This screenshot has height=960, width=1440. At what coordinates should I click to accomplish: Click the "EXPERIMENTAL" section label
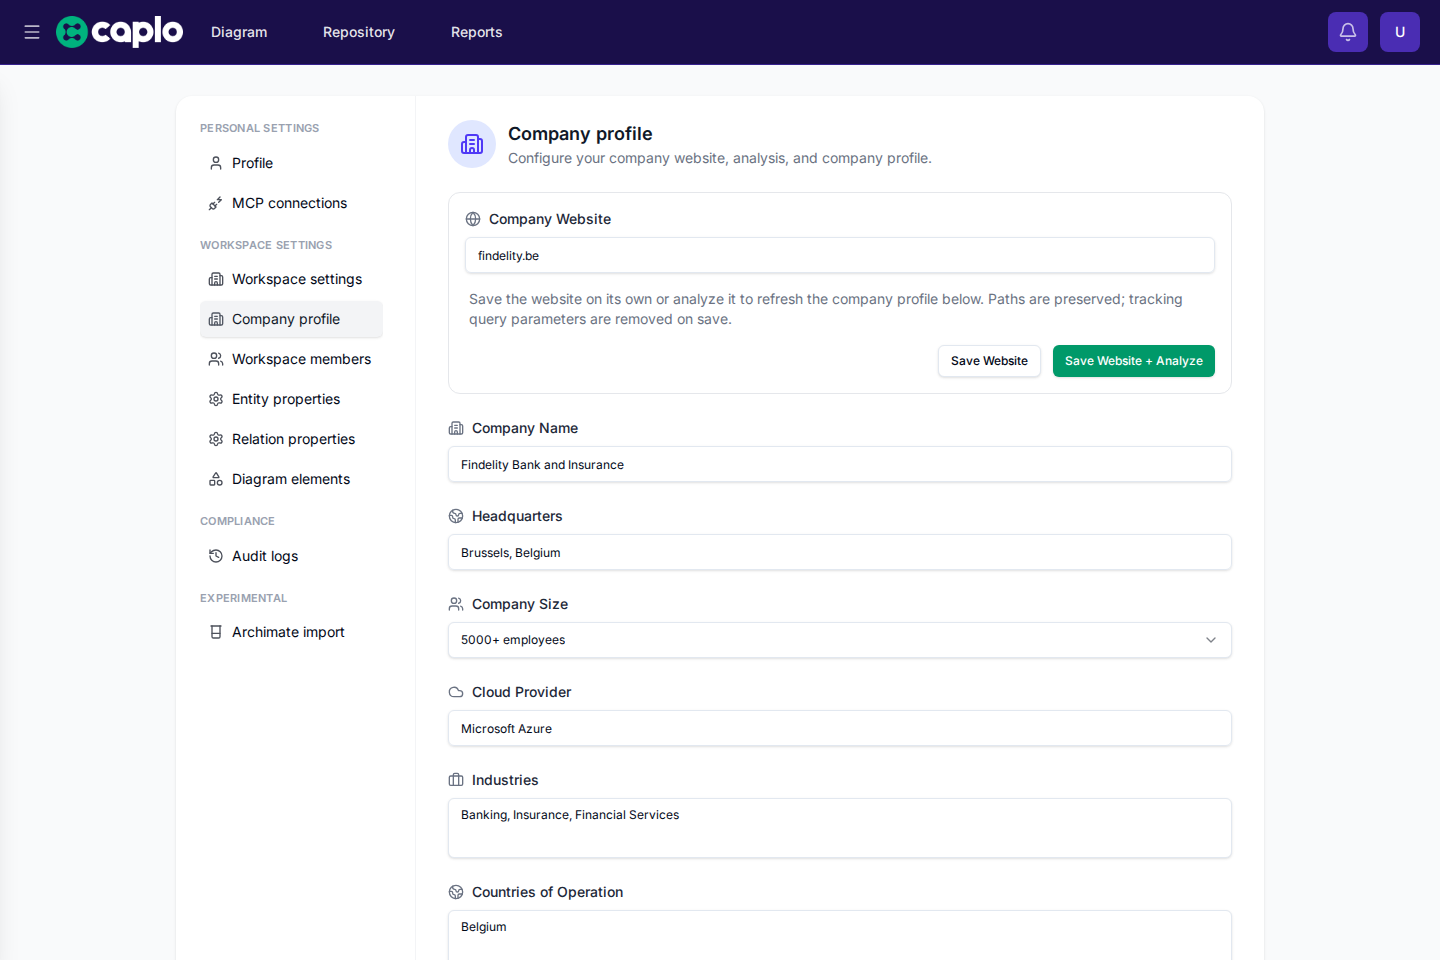[244, 598]
